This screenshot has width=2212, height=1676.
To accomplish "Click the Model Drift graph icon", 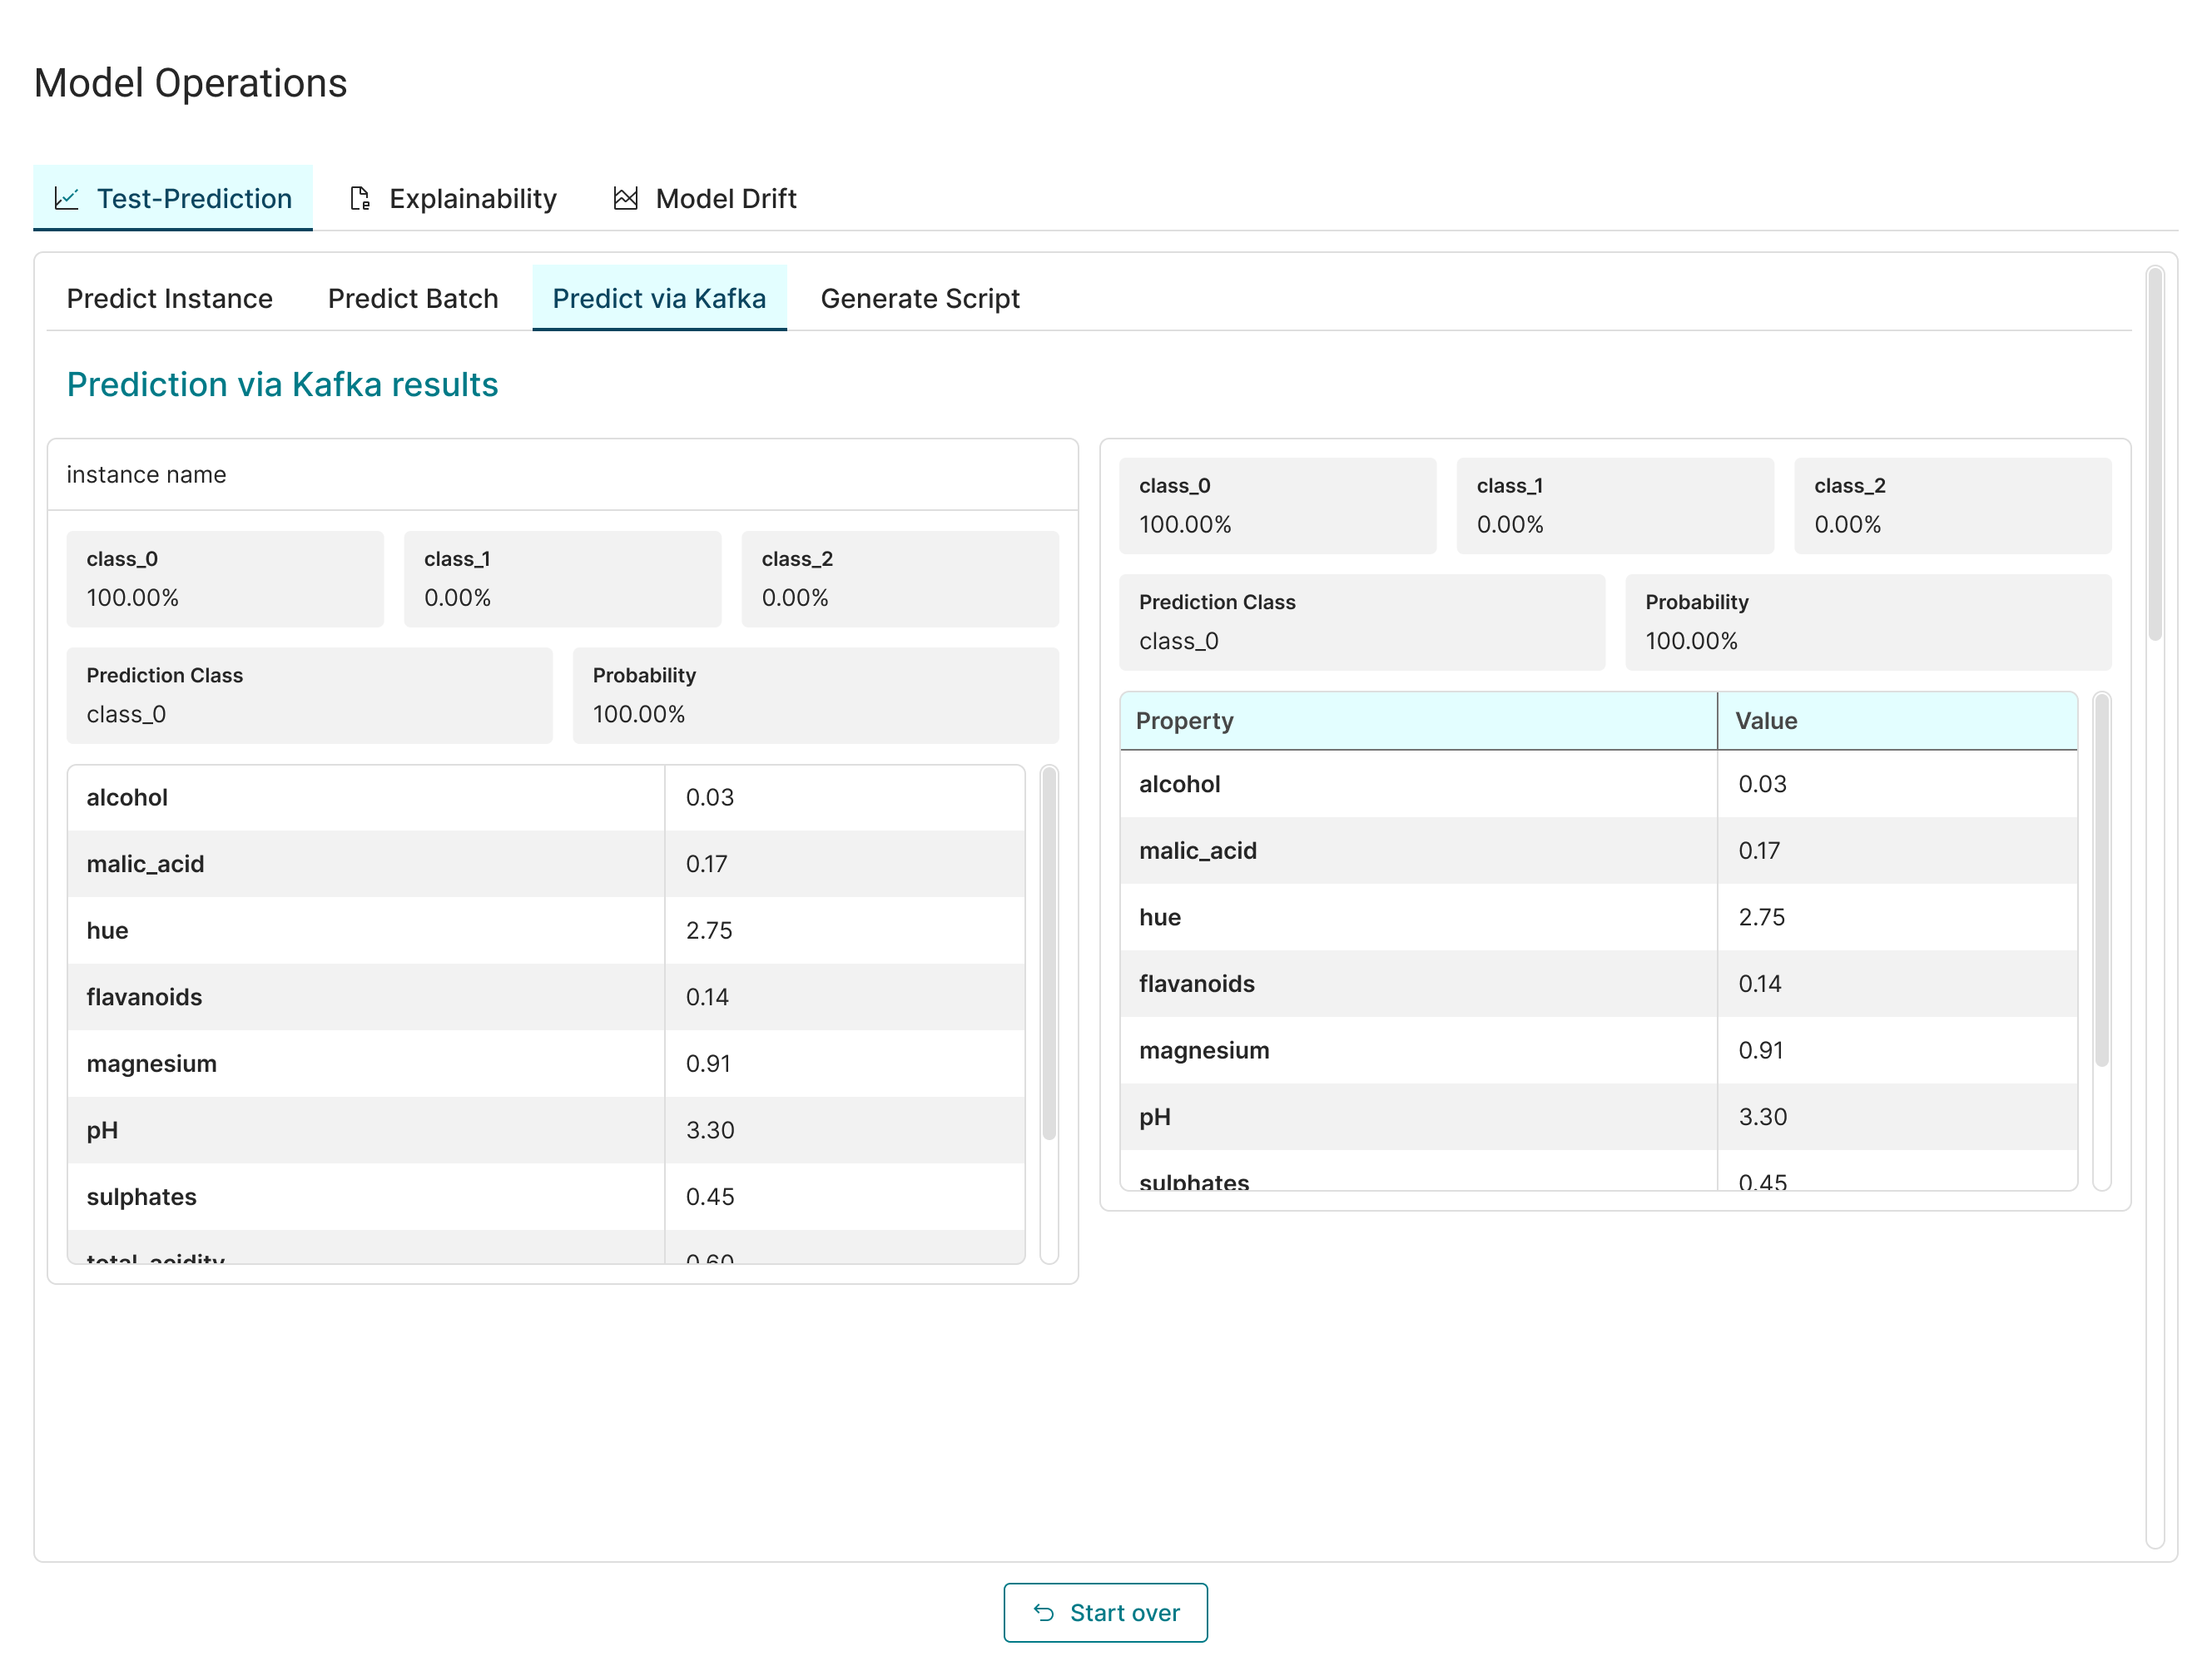I will pyautogui.click(x=626, y=198).
